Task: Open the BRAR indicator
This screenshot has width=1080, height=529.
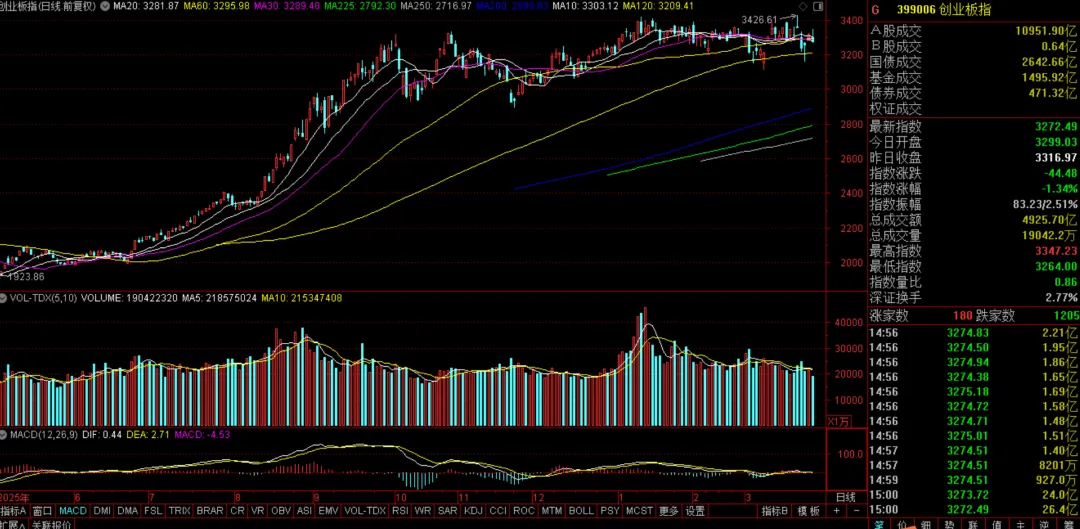Action: tap(210, 510)
